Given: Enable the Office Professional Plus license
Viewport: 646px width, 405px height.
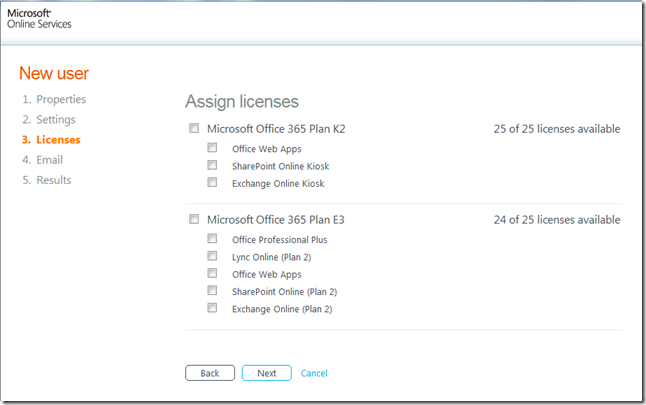Looking at the screenshot, I should tap(212, 239).
